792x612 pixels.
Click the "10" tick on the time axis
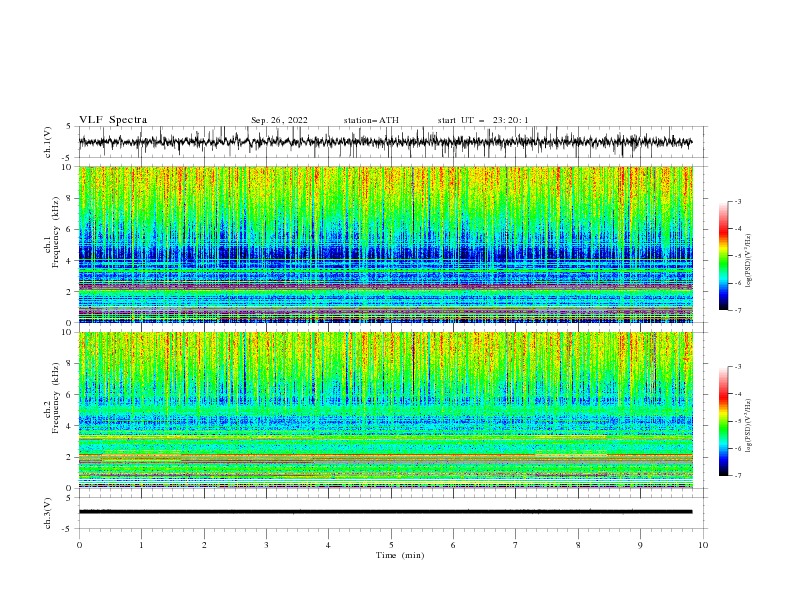coord(703,545)
